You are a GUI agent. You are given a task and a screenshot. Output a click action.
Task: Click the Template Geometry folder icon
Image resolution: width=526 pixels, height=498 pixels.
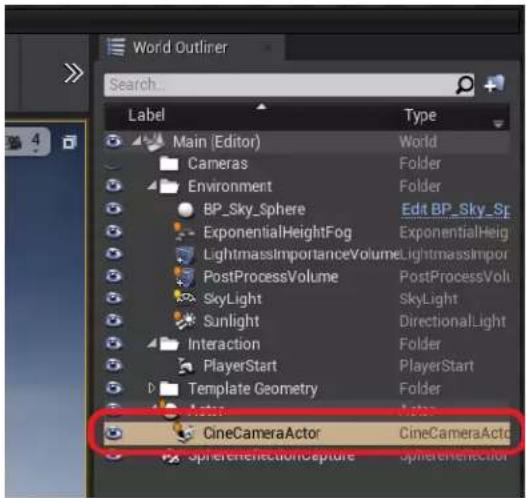click(169, 388)
